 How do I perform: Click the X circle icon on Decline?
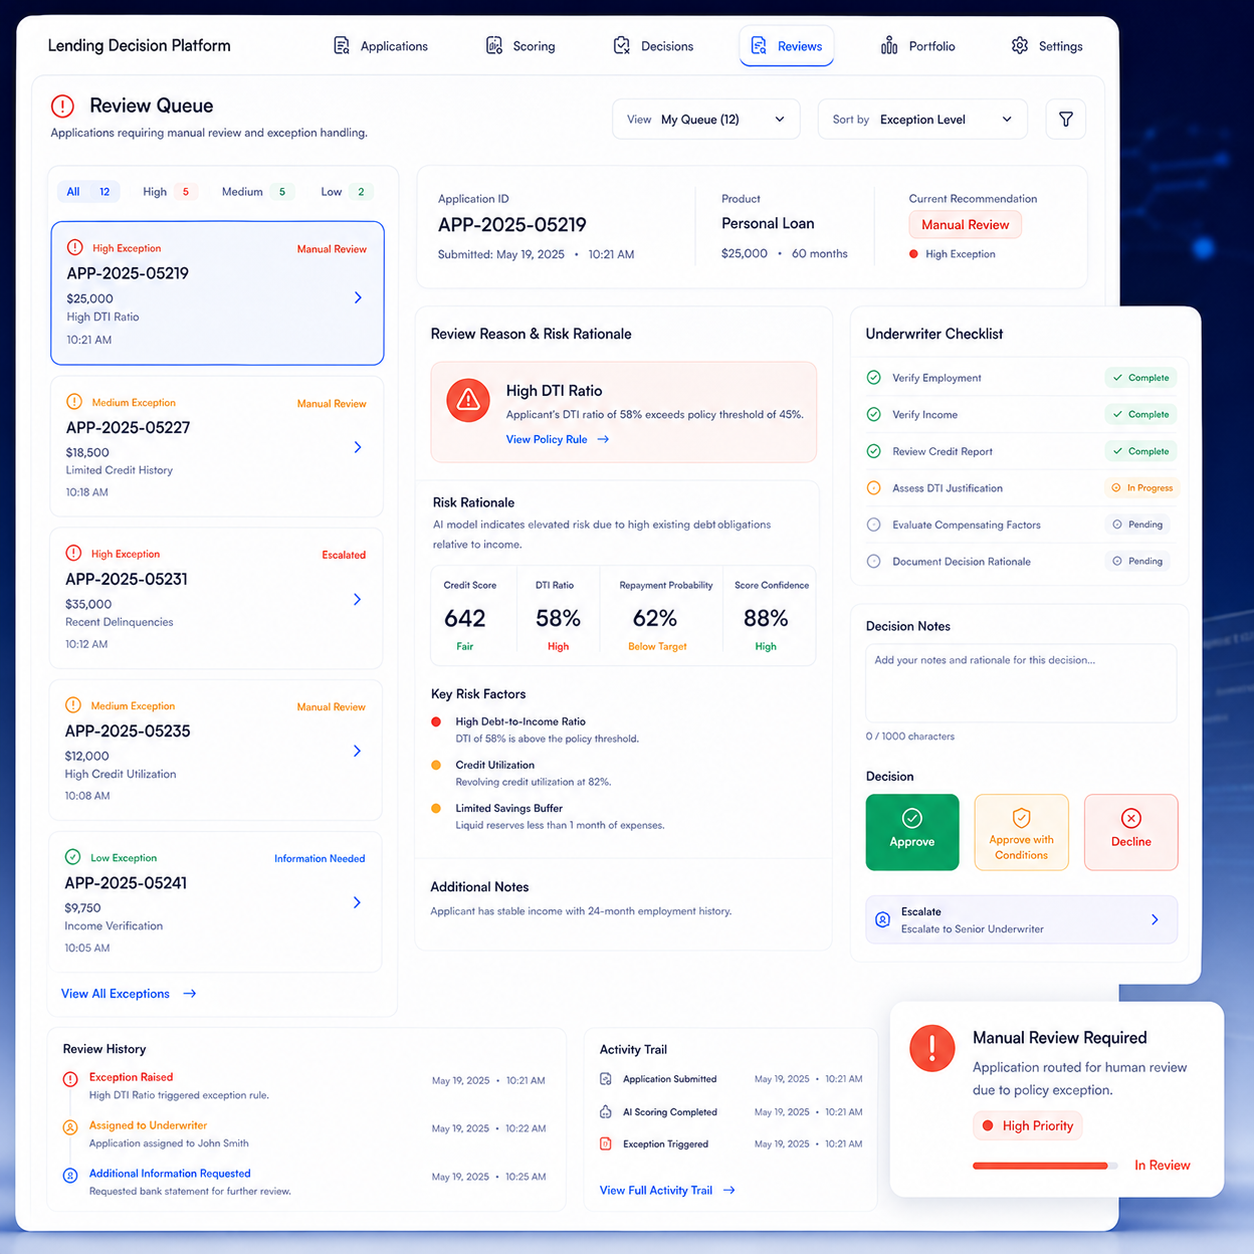1131,818
